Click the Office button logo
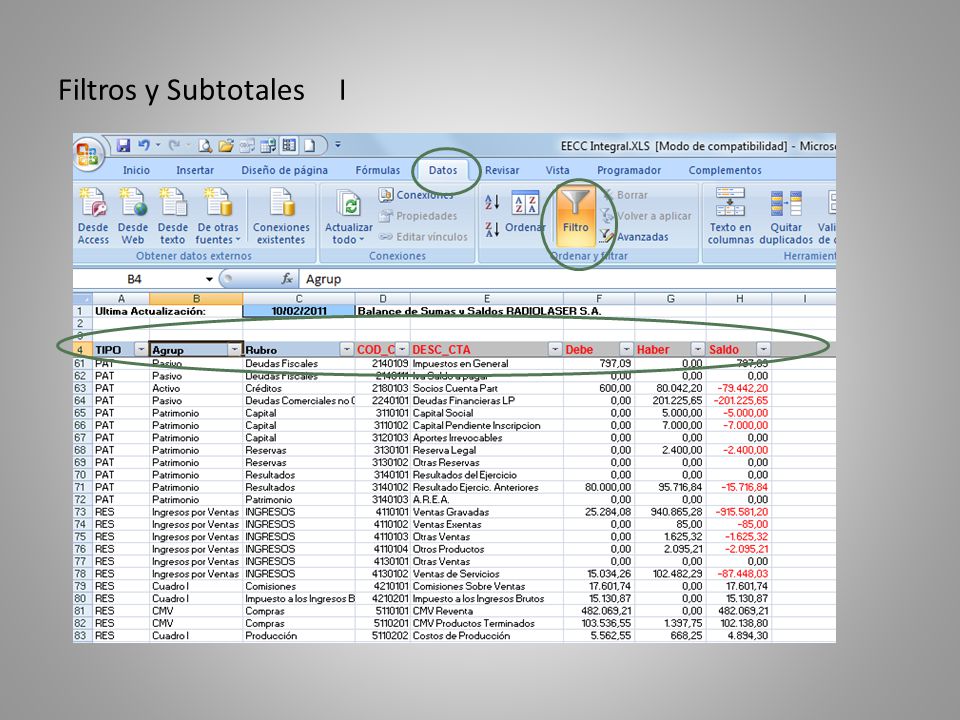Screen dimensions: 960x720 pos(87,152)
